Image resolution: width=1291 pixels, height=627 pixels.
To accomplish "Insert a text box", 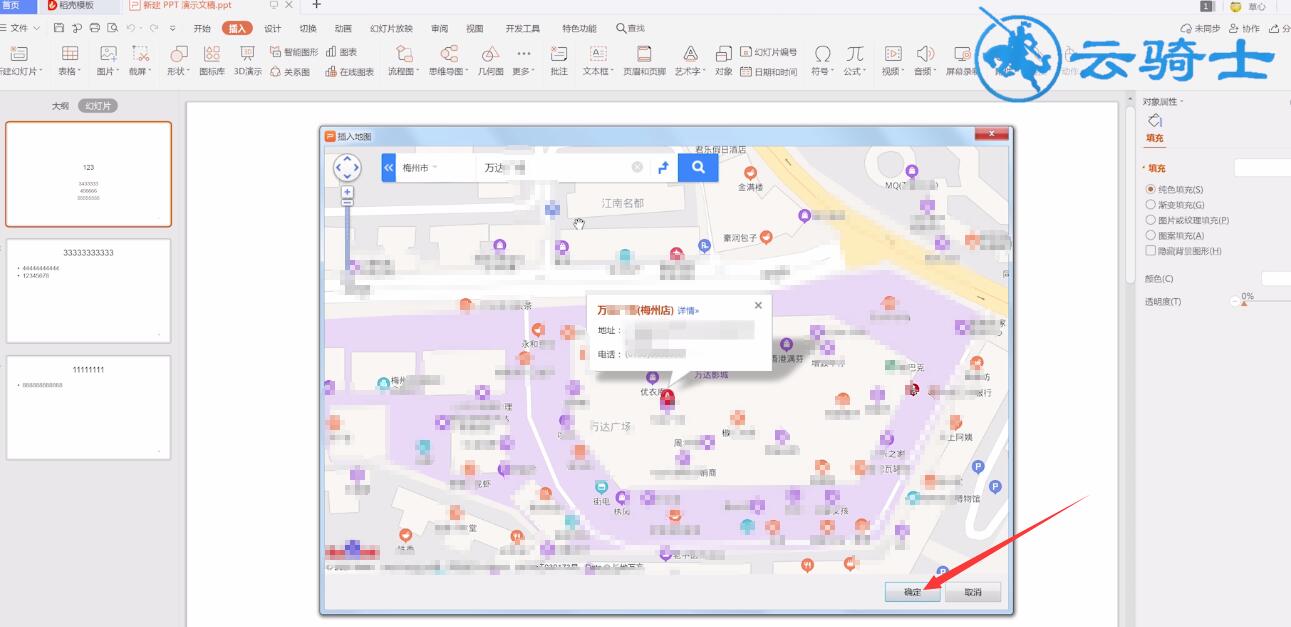I will (x=598, y=60).
